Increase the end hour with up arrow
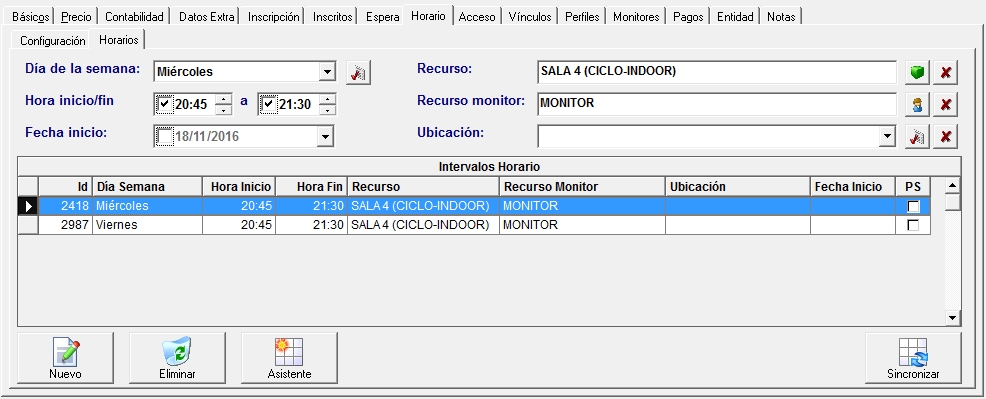Screen dimensions: 986x399 327,99
